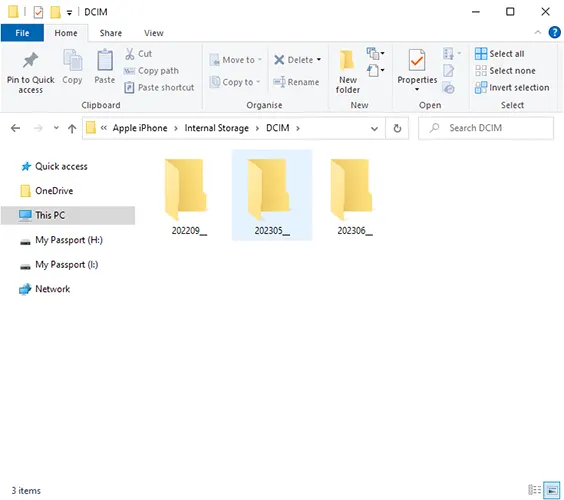Click the Pin to Quick access icon

pos(31,60)
